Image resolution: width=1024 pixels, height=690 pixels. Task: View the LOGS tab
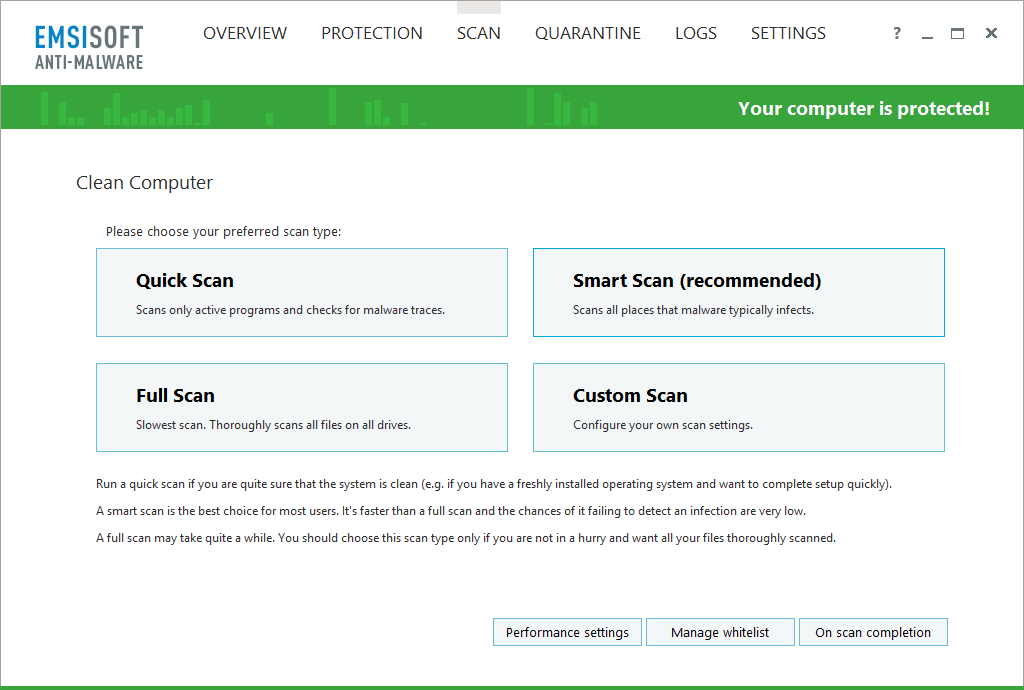click(695, 33)
